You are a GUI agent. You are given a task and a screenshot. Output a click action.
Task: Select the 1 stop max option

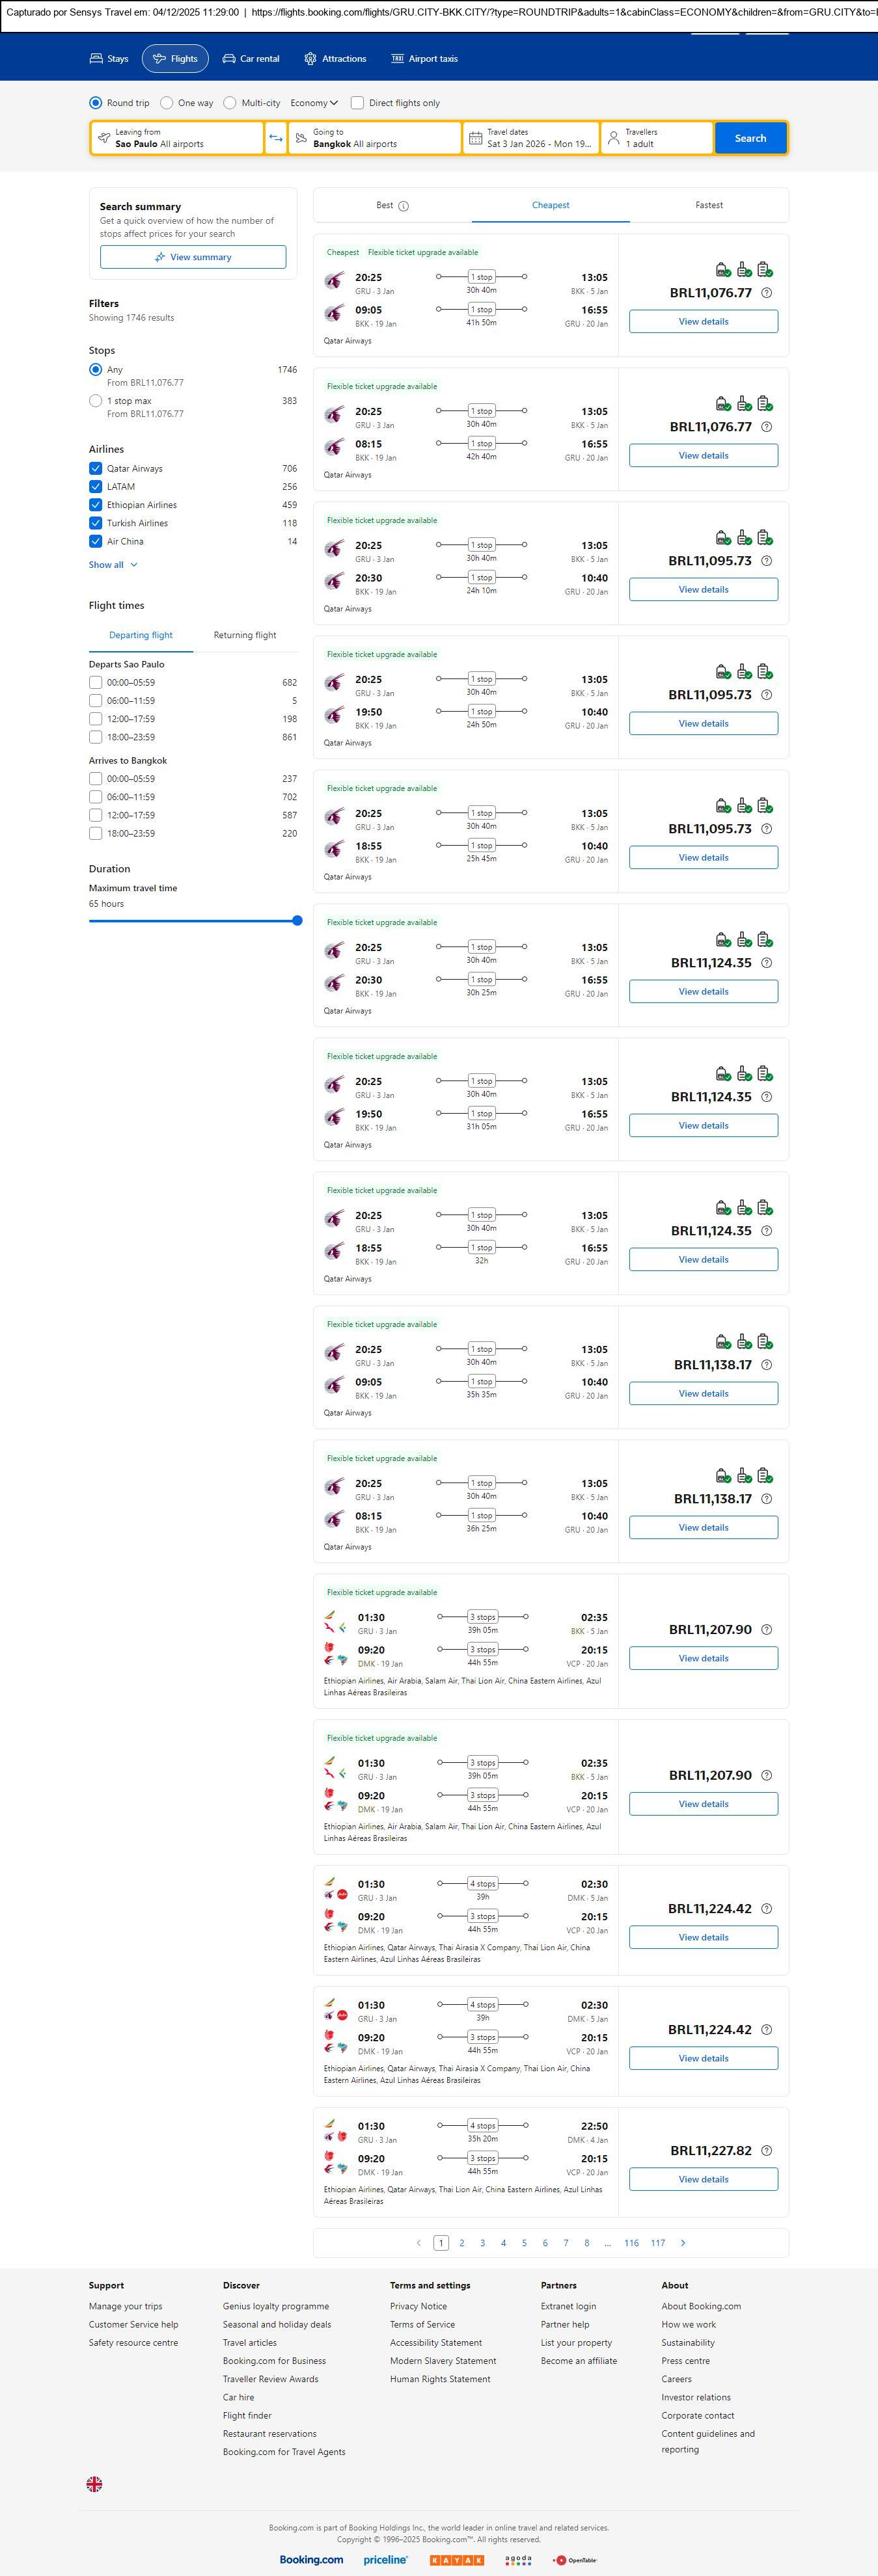tap(96, 401)
